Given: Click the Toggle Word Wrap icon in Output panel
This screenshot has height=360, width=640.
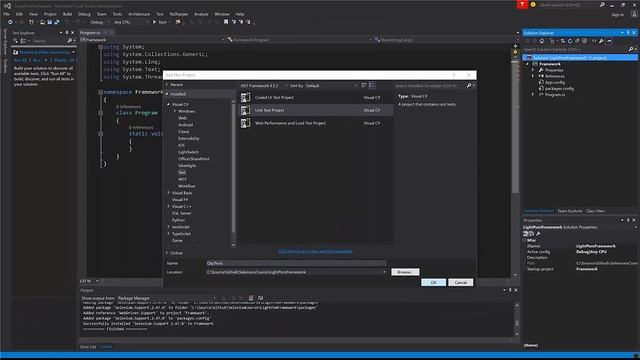Looking at the screenshot, I should 260,298.
